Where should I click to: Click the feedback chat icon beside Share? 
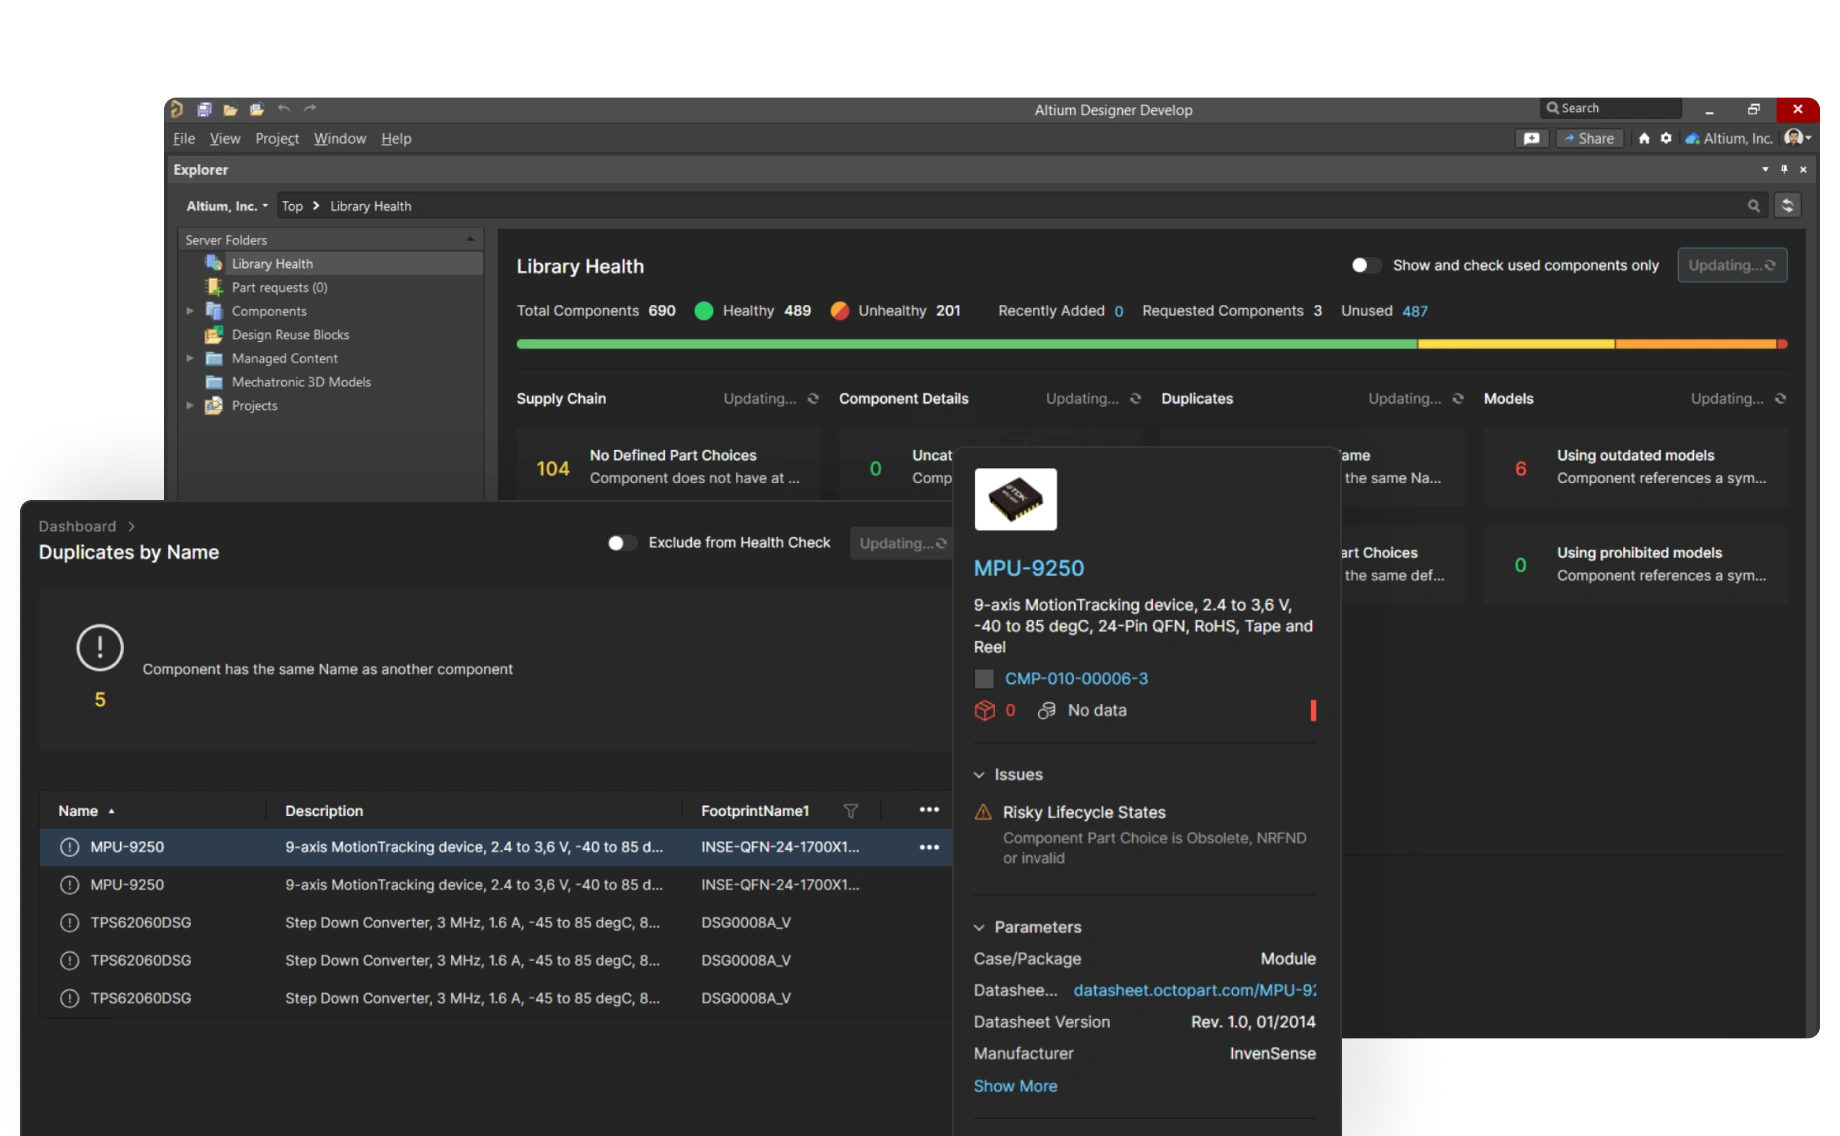1531,138
